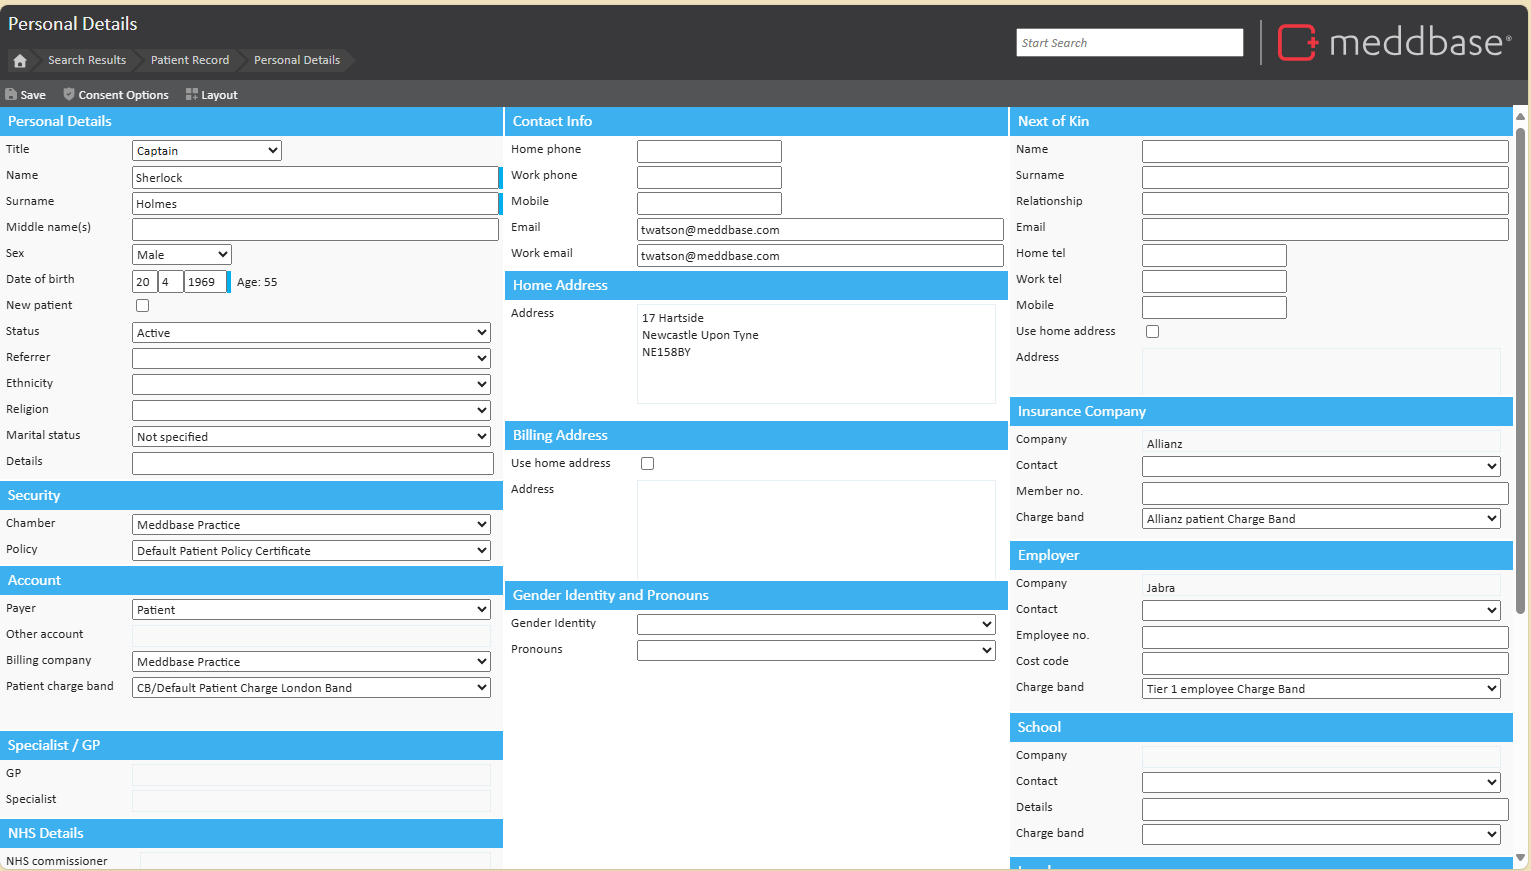Go to Search Results breadcrumb

point(87,61)
